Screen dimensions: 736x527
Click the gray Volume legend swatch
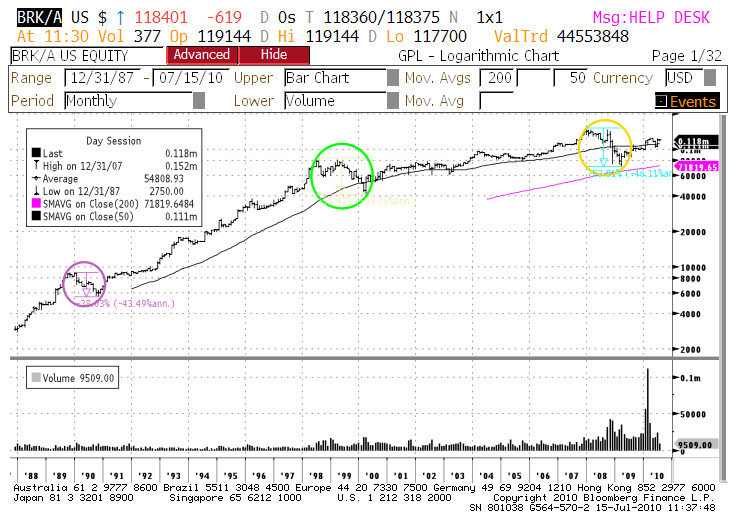(x=36, y=377)
